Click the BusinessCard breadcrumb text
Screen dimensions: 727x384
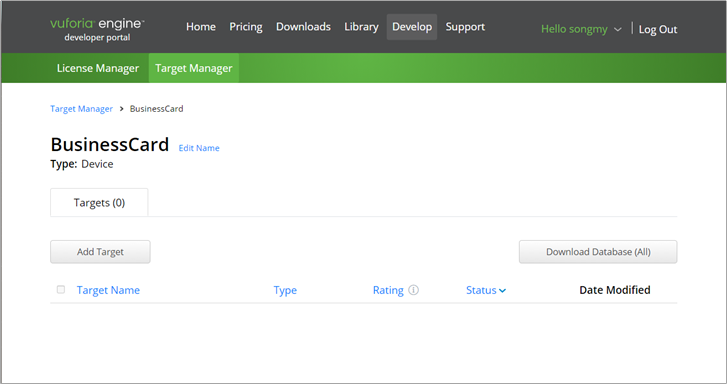(x=157, y=109)
